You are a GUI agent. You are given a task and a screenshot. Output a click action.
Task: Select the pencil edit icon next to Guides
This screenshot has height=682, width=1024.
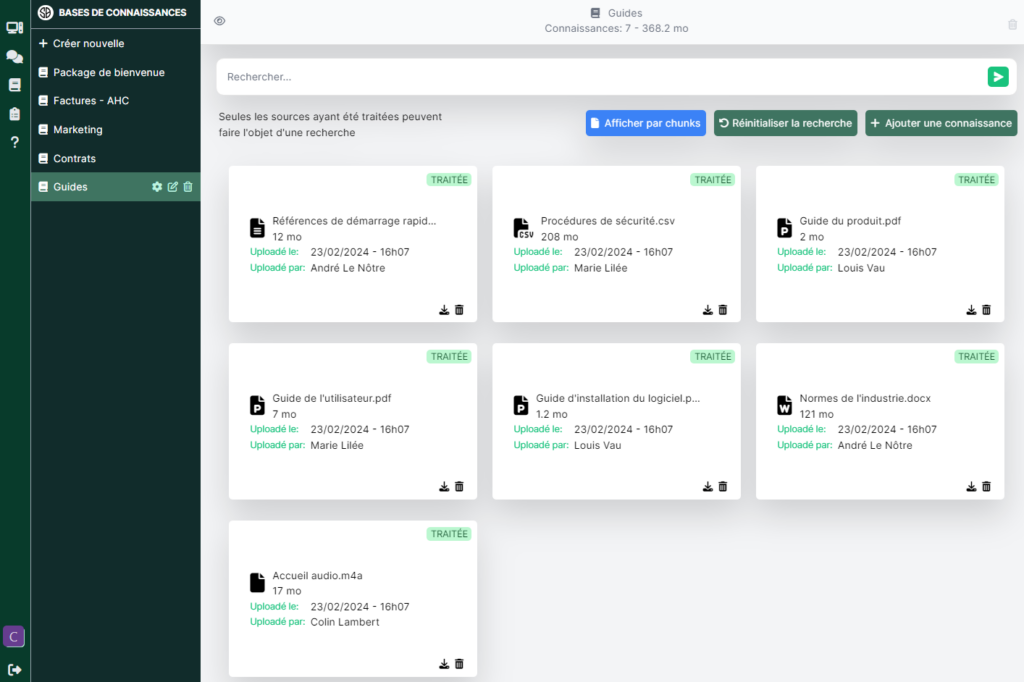coord(172,186)
